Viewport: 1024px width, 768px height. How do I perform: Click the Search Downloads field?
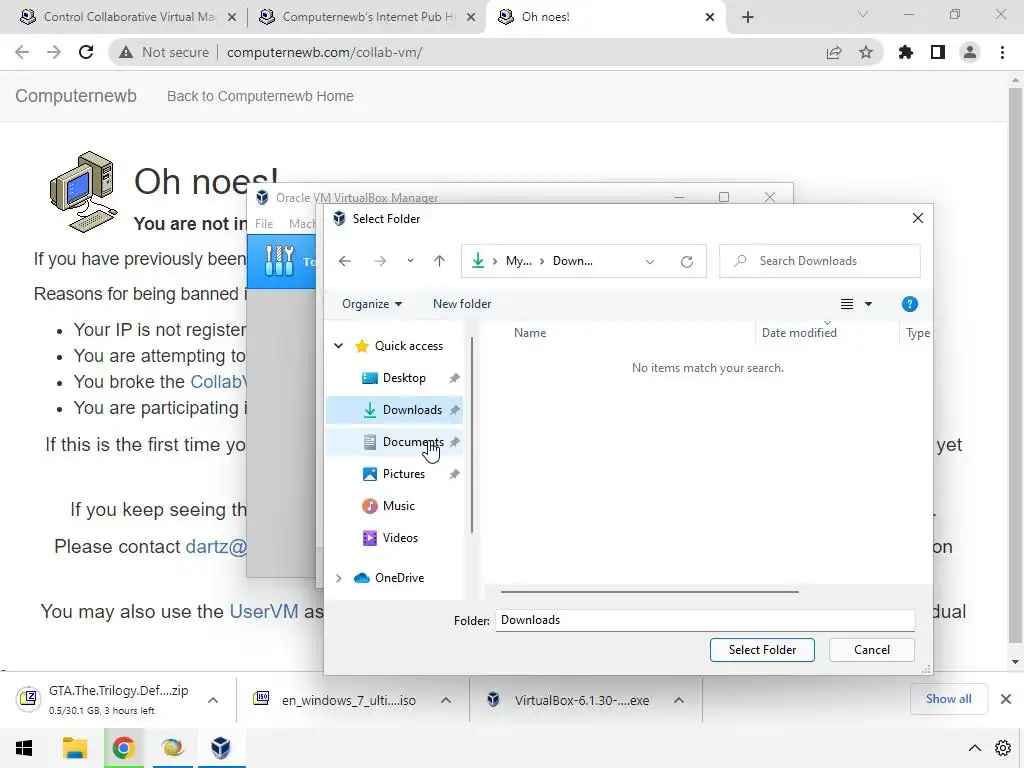pyautogui.click(x=820, y=261)
